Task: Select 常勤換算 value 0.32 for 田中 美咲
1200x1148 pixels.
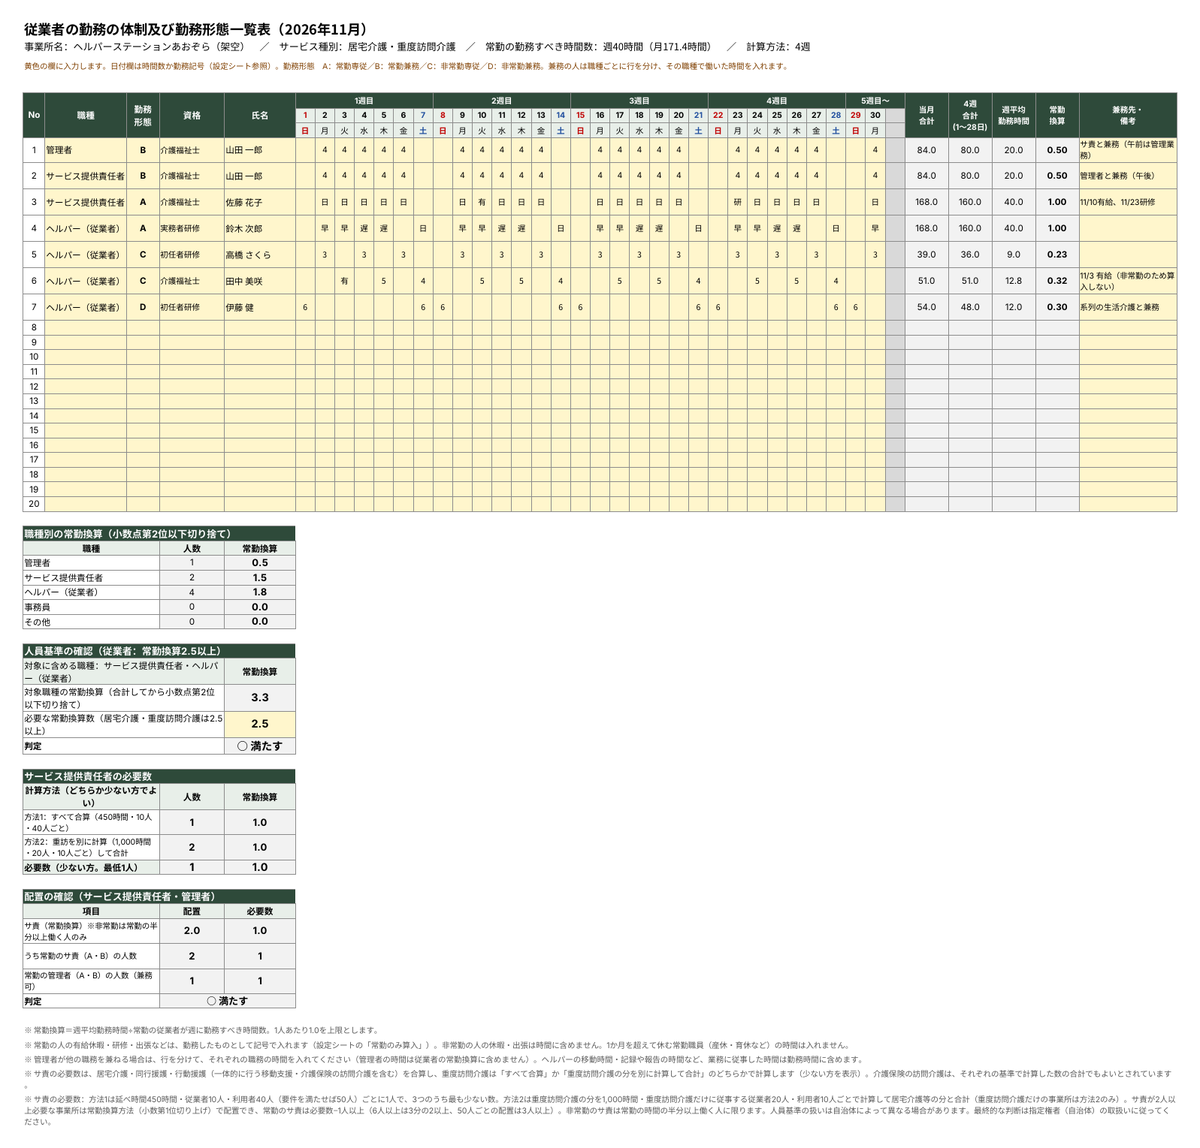Action: (x=1057, y=281)
